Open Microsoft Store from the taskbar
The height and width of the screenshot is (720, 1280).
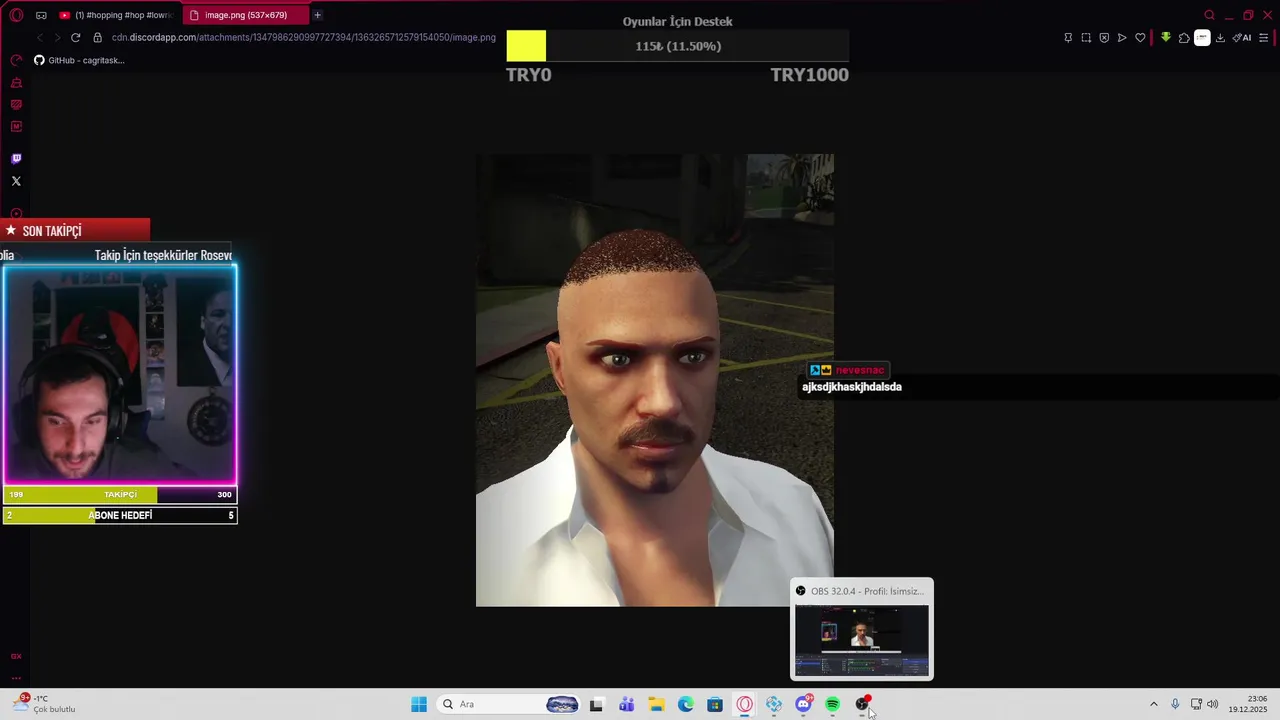pos(715,704)
